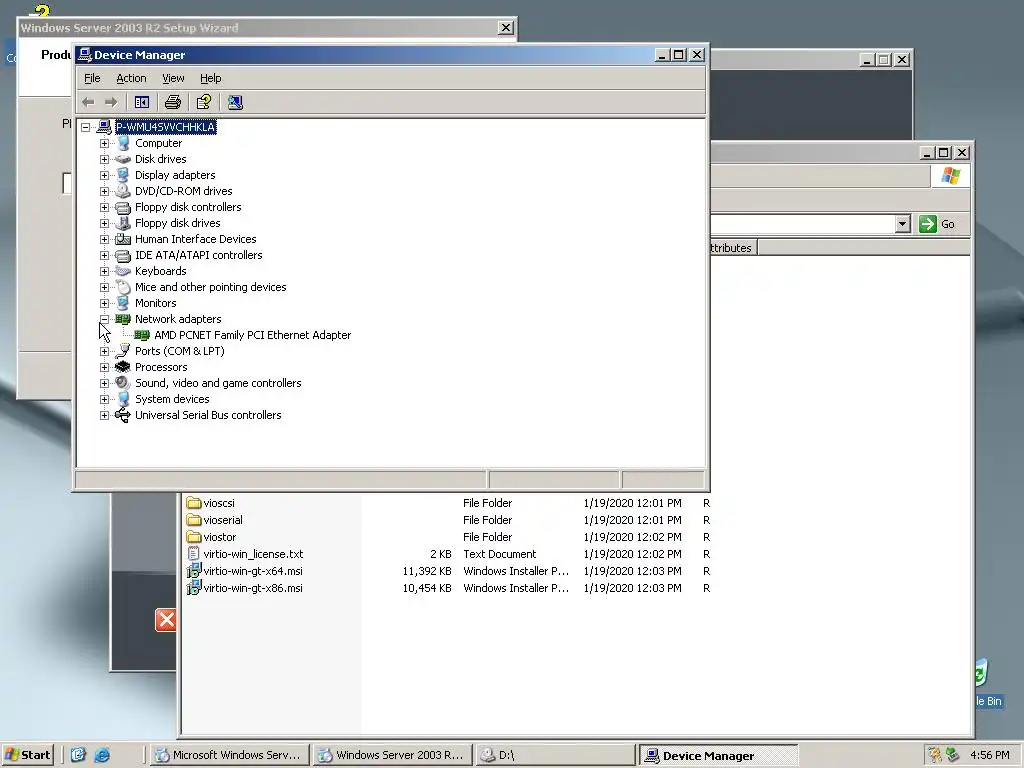Select root node P-WMU4SVVCHHKLA

(165, 127)
